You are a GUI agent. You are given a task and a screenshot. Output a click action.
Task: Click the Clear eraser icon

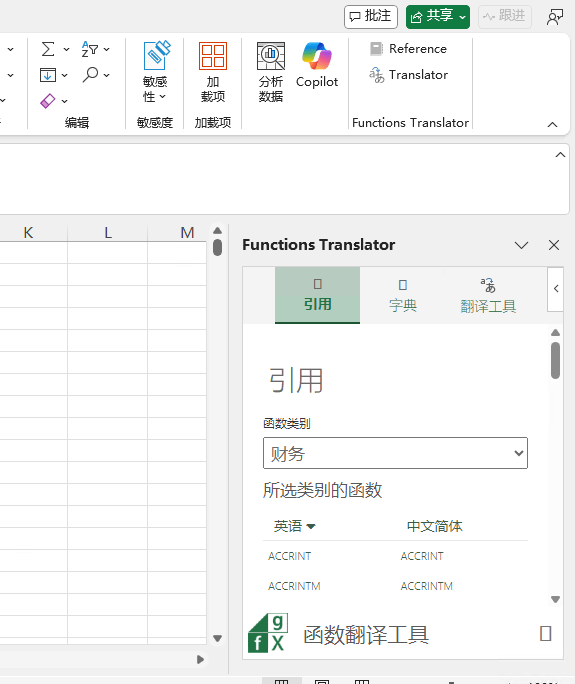48,101
